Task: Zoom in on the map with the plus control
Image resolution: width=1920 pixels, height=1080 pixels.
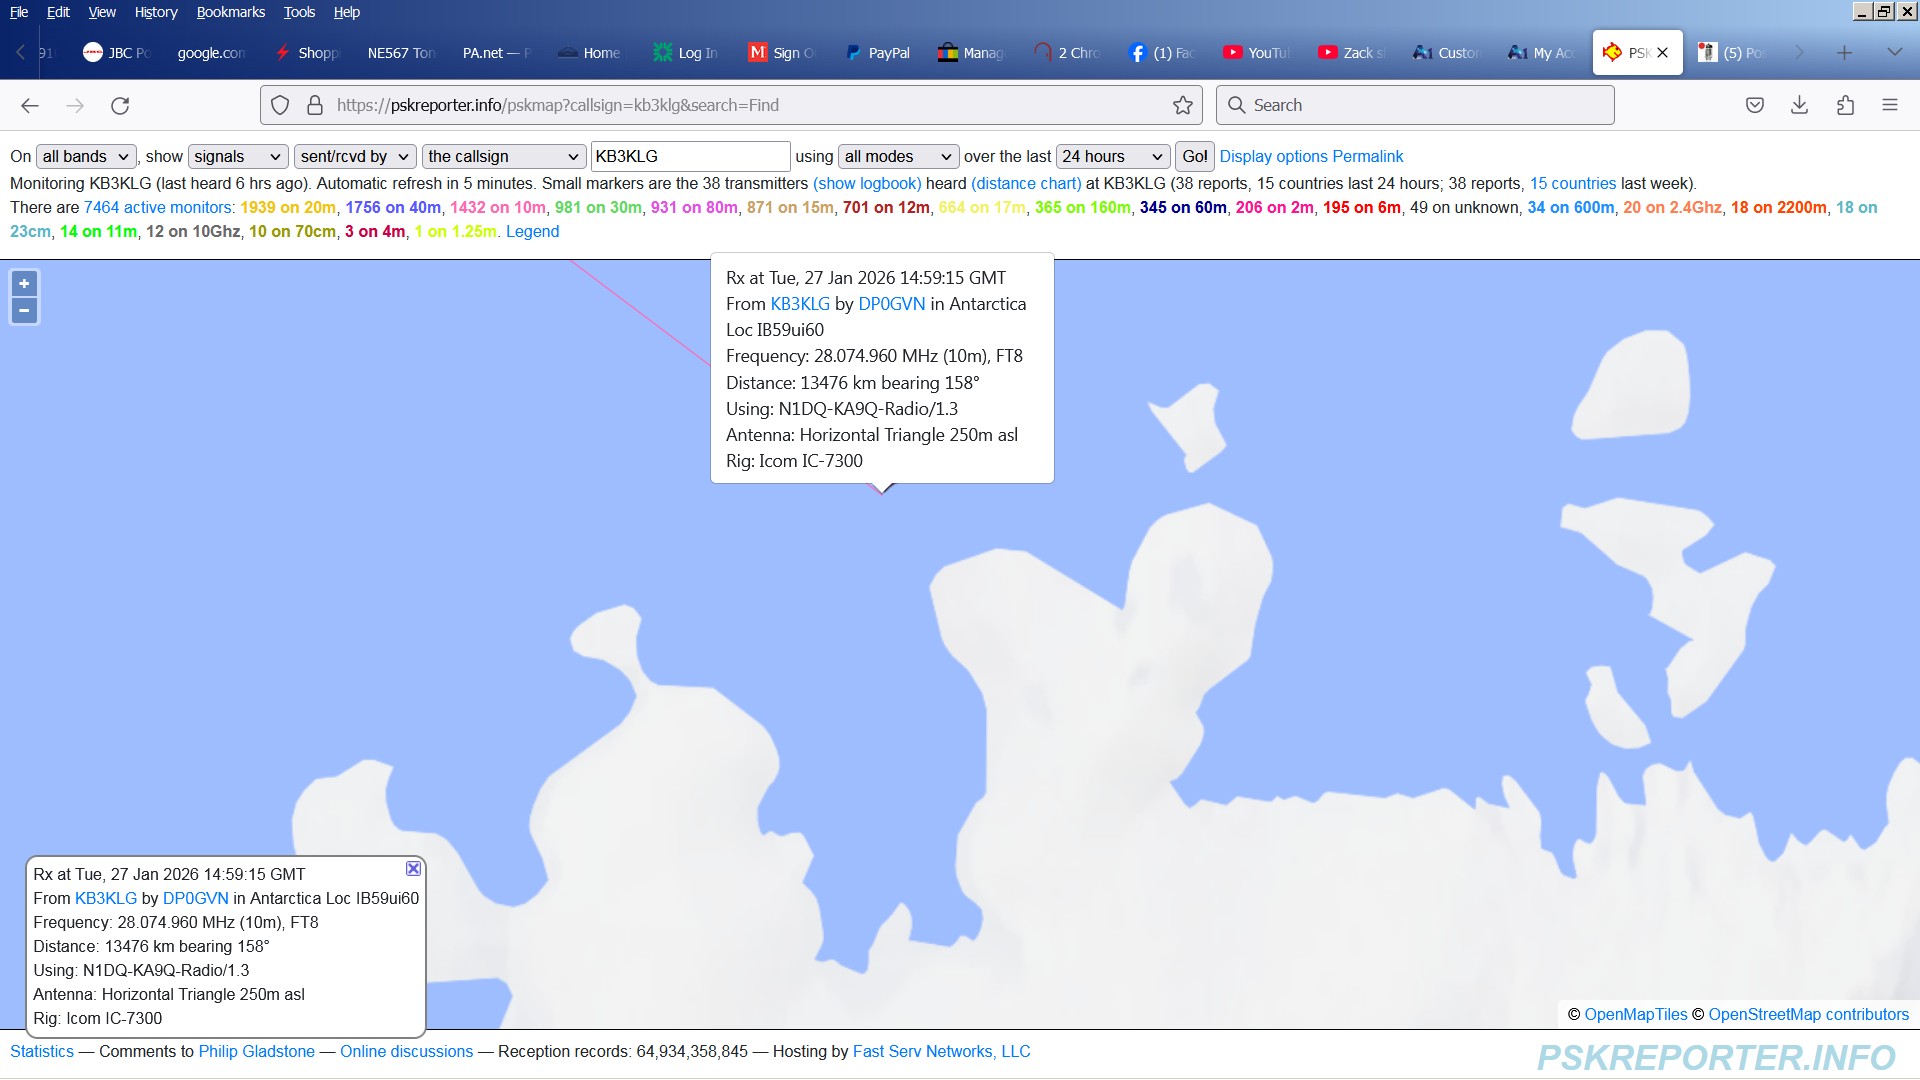Action: tap(24, 283)
